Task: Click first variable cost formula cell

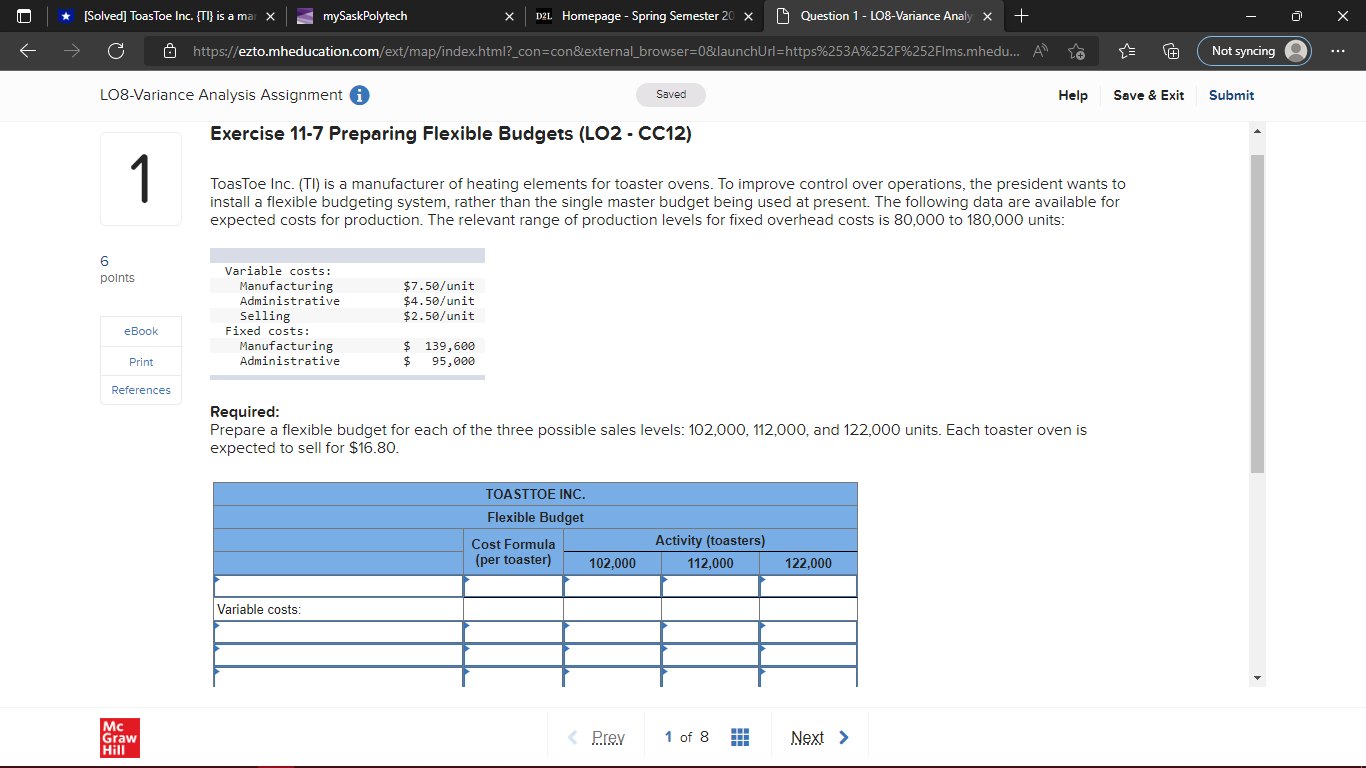Action: tap(513, 632)
